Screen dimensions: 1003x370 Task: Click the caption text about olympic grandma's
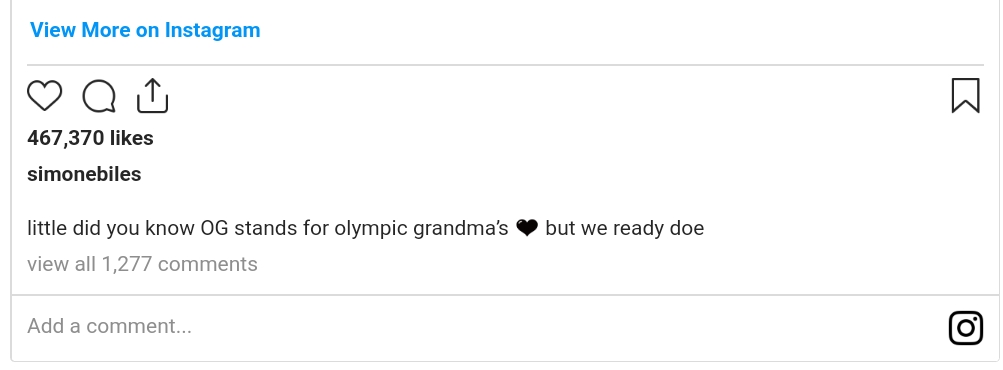[x=365, y=229]
